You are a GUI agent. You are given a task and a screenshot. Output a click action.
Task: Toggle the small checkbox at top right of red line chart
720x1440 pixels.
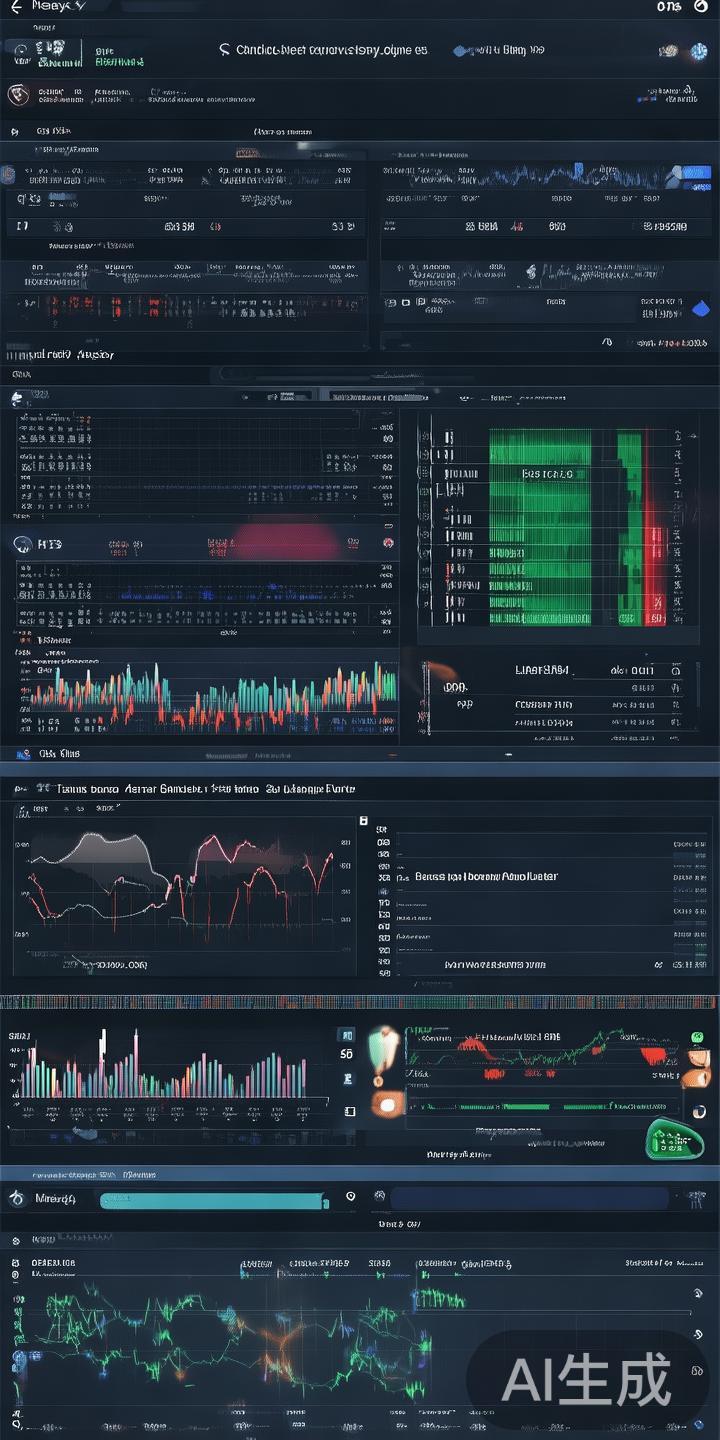tap(363, 821)
